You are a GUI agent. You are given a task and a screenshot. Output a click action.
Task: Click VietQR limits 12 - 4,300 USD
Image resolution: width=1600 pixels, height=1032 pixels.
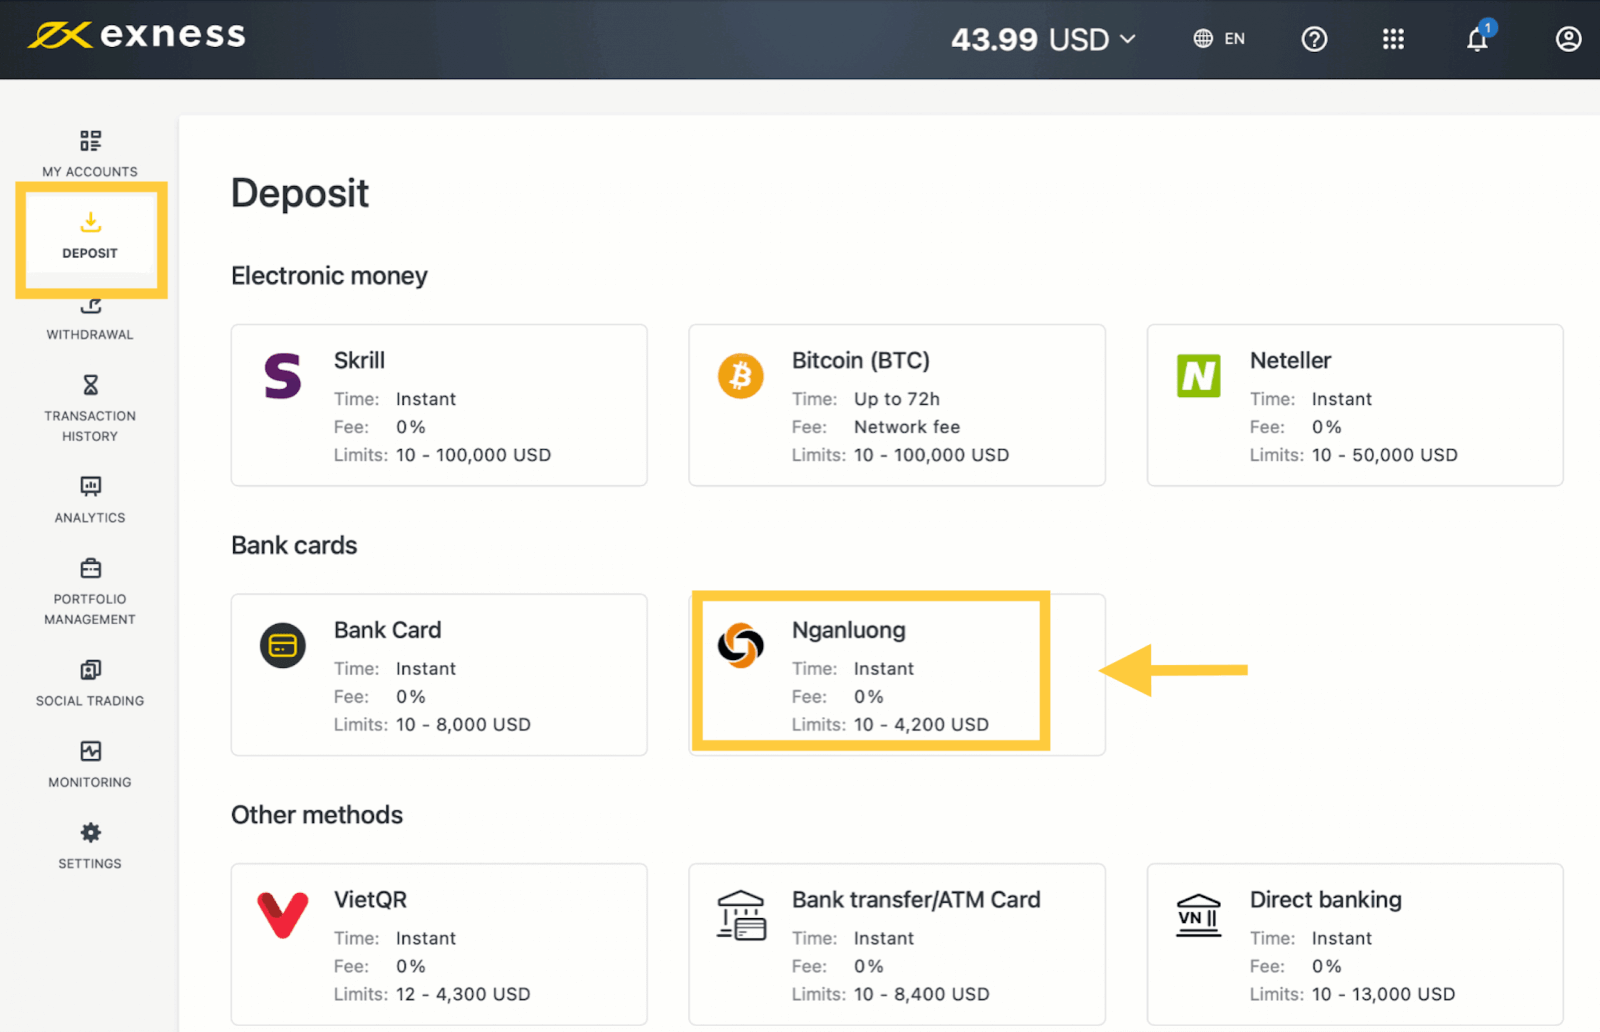(x=463, y=995)
